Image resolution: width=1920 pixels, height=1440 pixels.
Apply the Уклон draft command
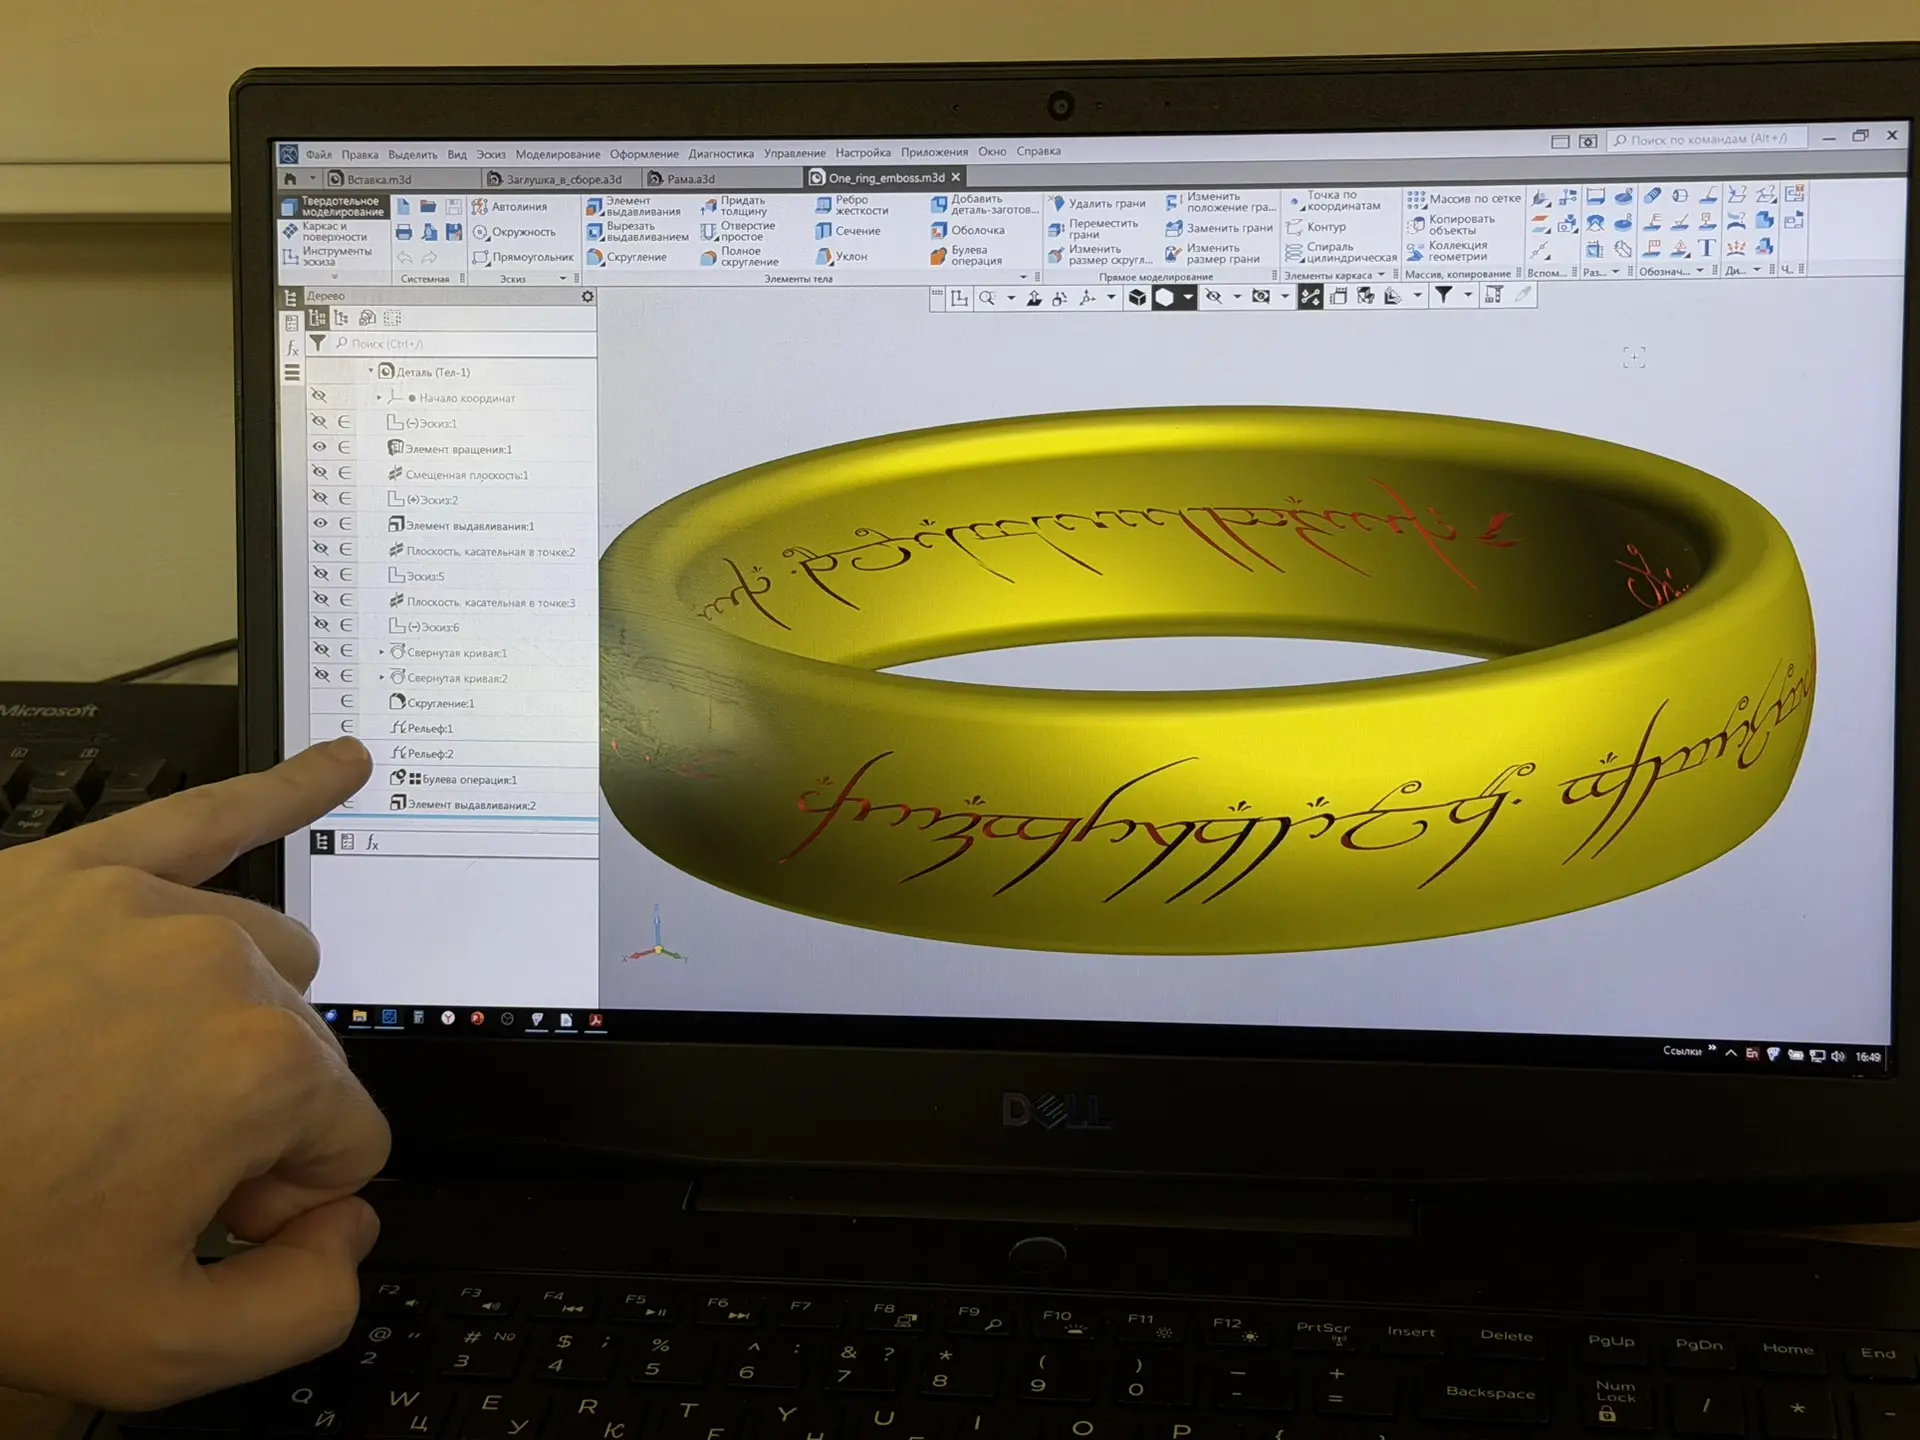pyautogui.click(x=841, y=257)
